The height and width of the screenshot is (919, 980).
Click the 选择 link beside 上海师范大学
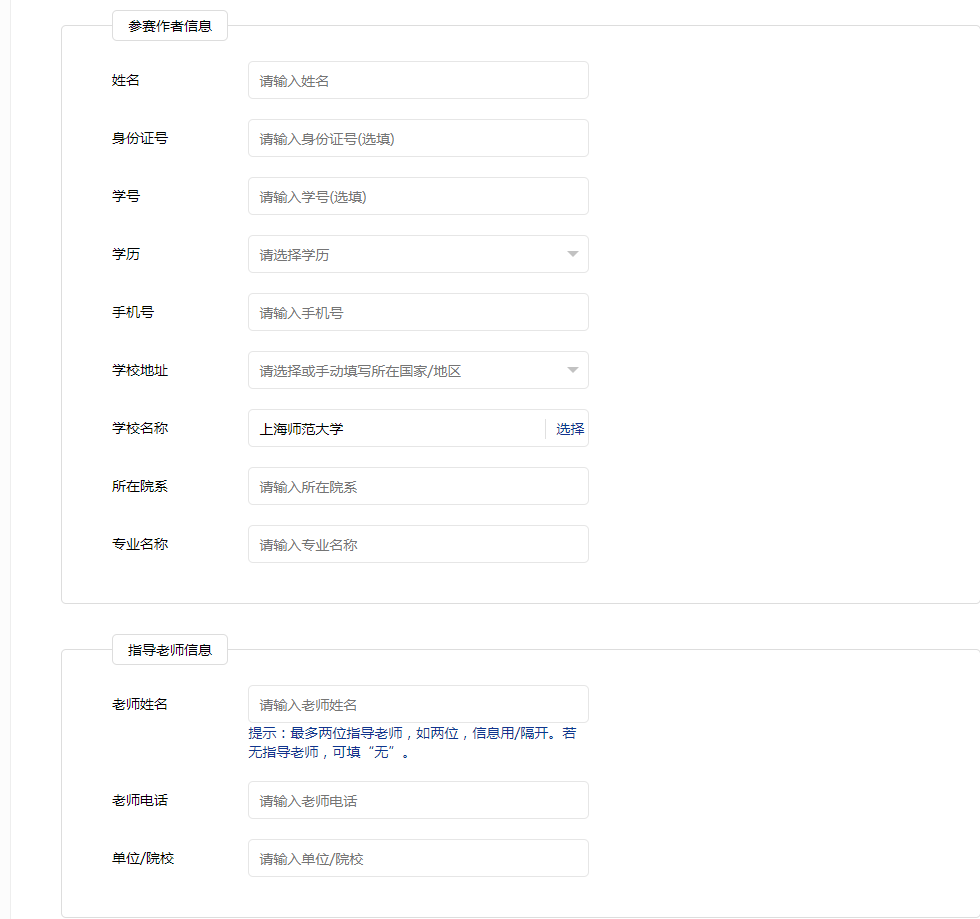pyautogui.click(x=570, y=429)
